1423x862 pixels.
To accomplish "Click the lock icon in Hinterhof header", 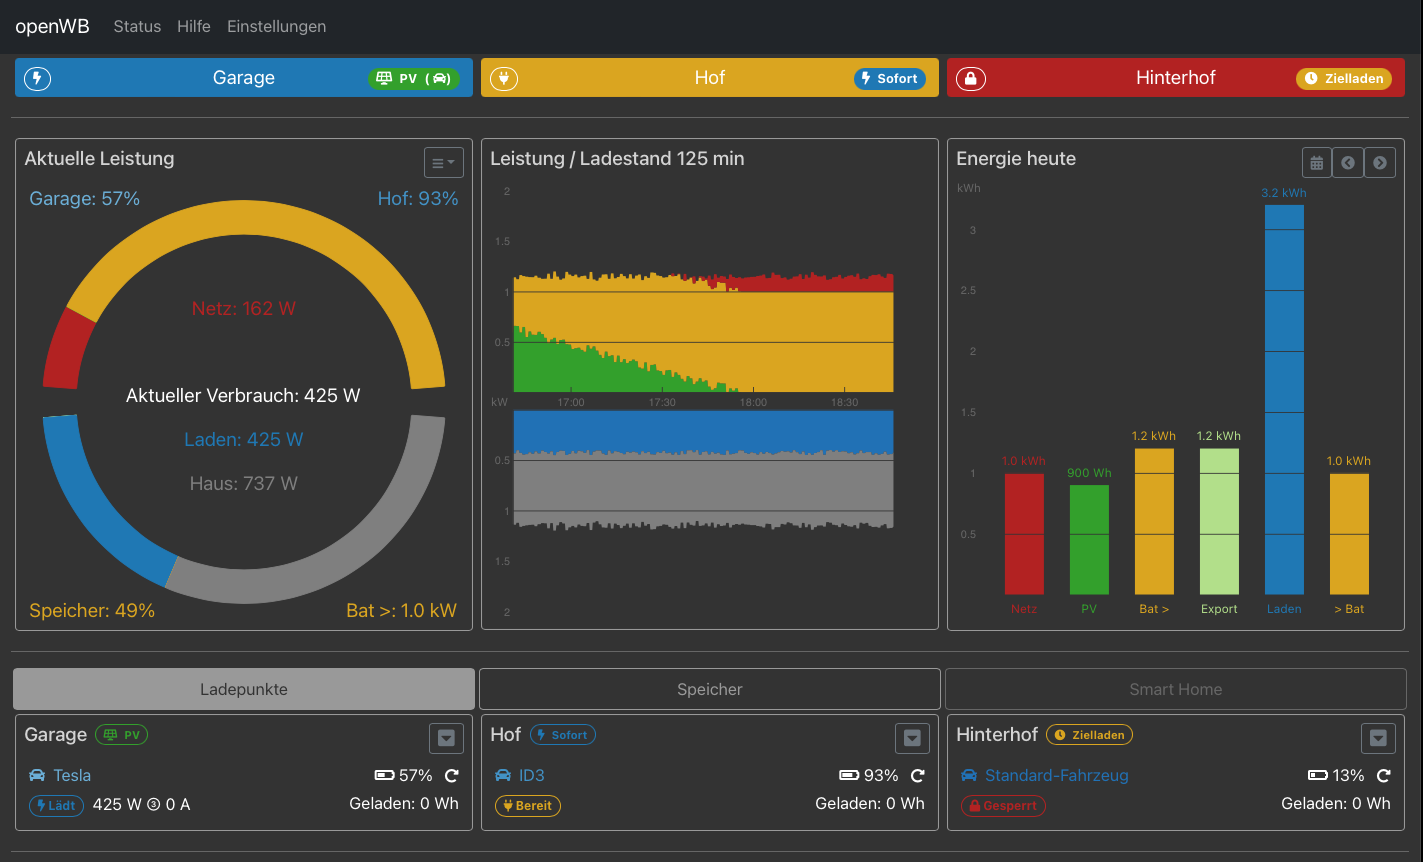I will tap(970, 78).
